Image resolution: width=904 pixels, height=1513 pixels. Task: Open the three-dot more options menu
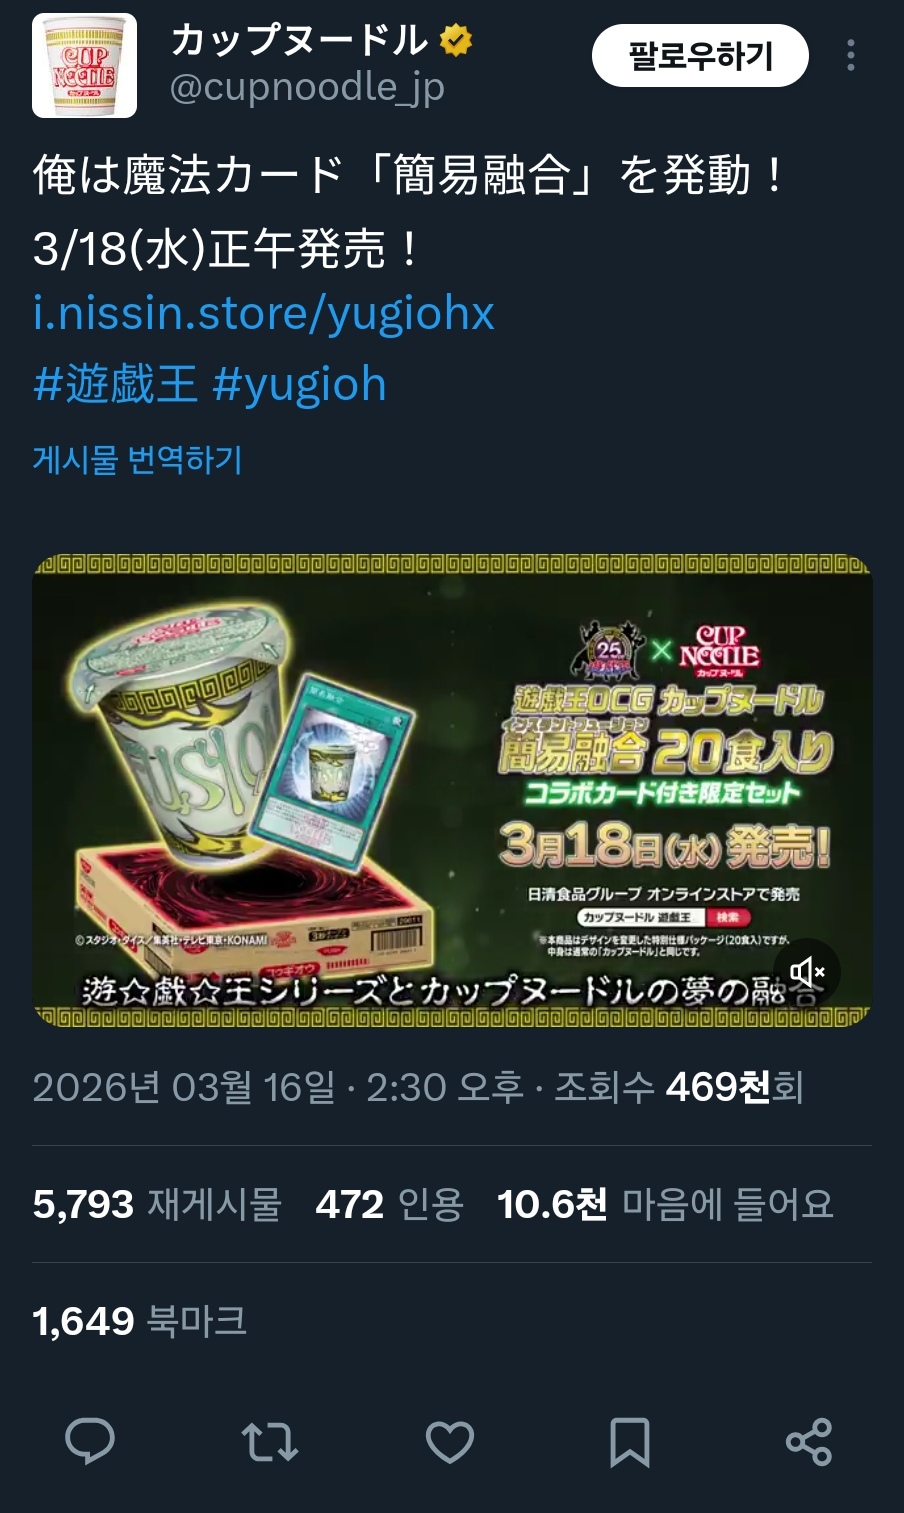pyautogui.click(x=851, y=55)
